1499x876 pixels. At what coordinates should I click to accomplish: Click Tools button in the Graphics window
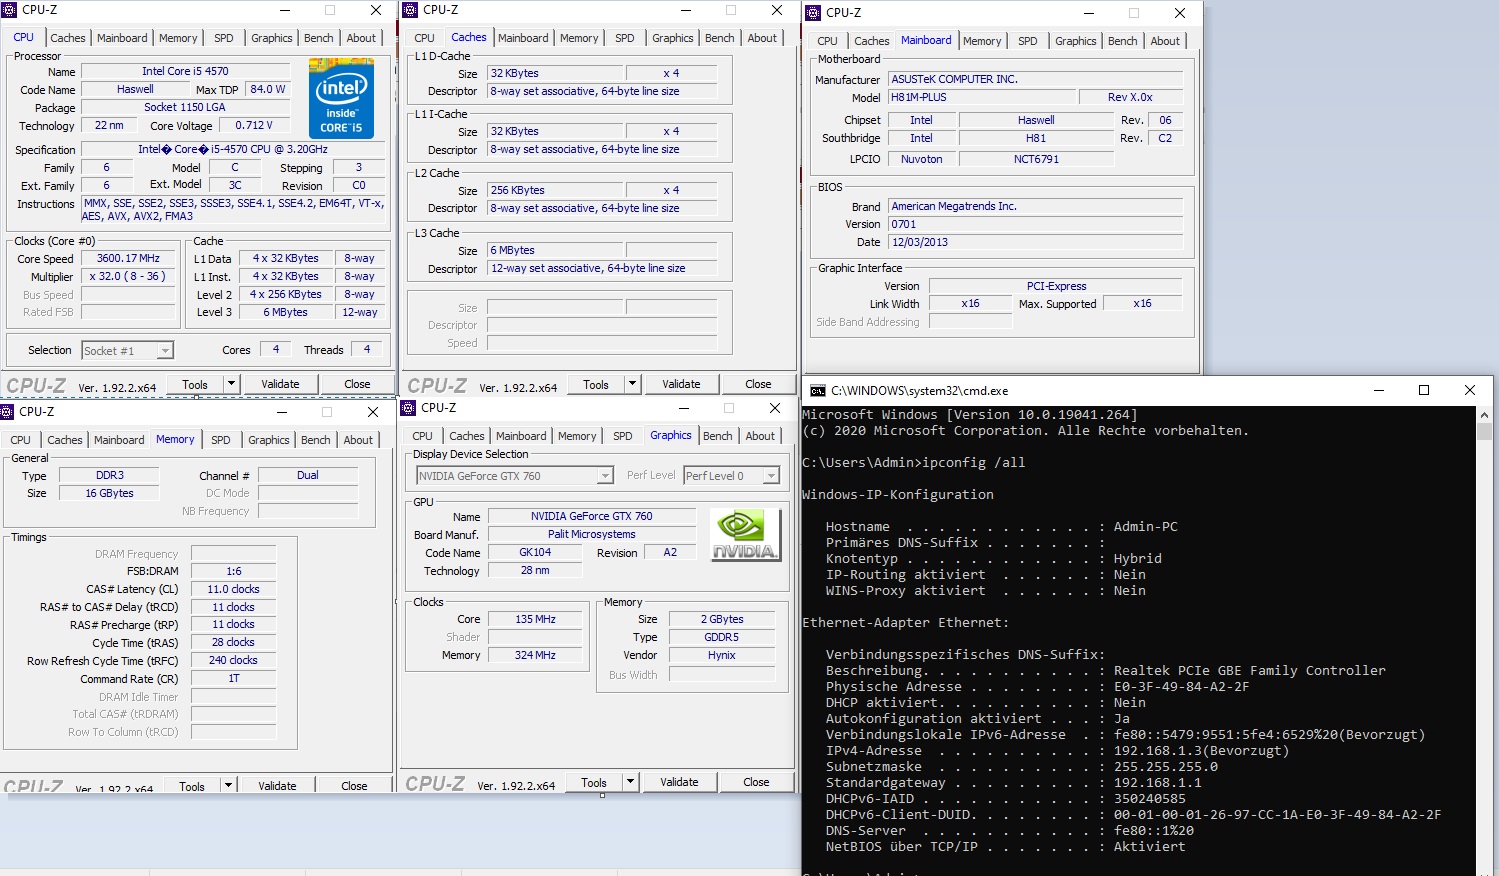tap(594, 782)
